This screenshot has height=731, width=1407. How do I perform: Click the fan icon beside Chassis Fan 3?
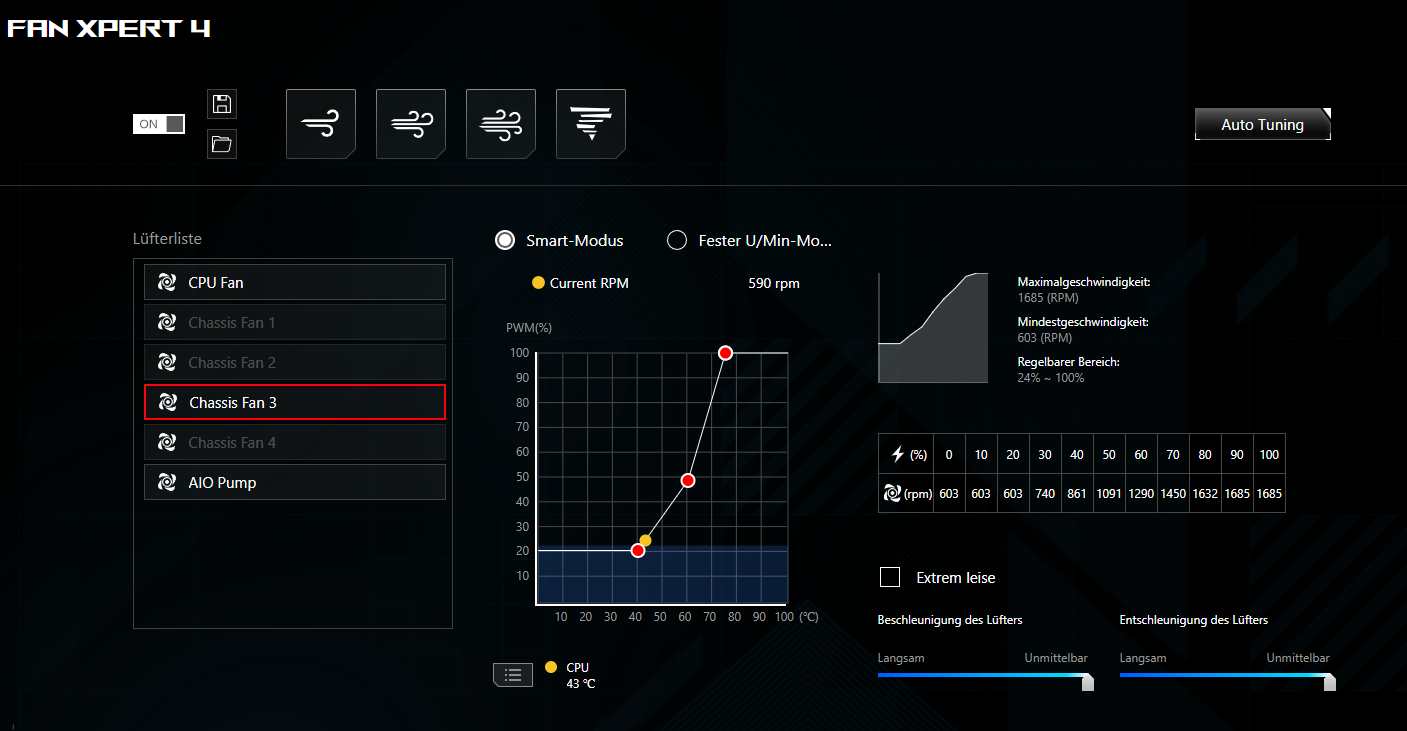(167, 403)
